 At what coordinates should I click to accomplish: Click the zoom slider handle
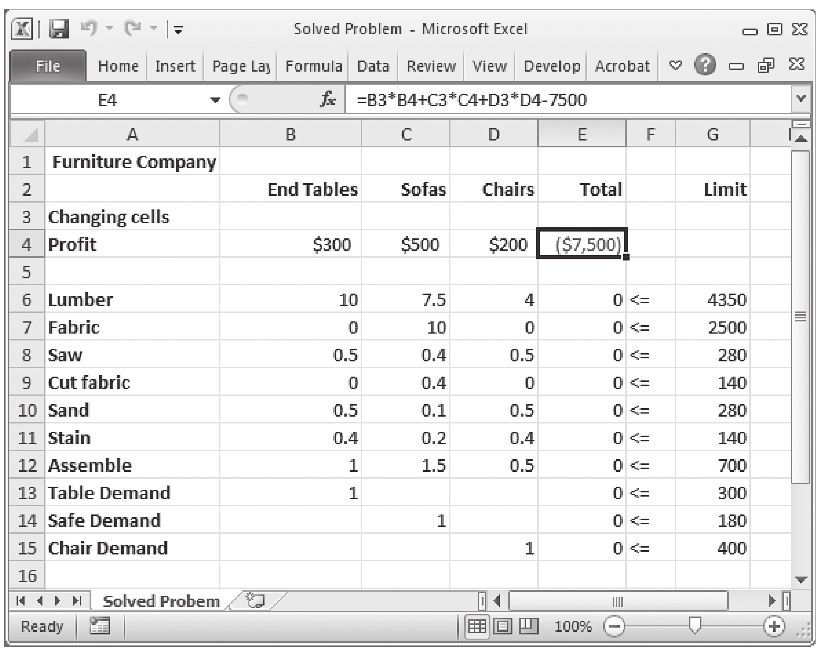pos(696,627)
